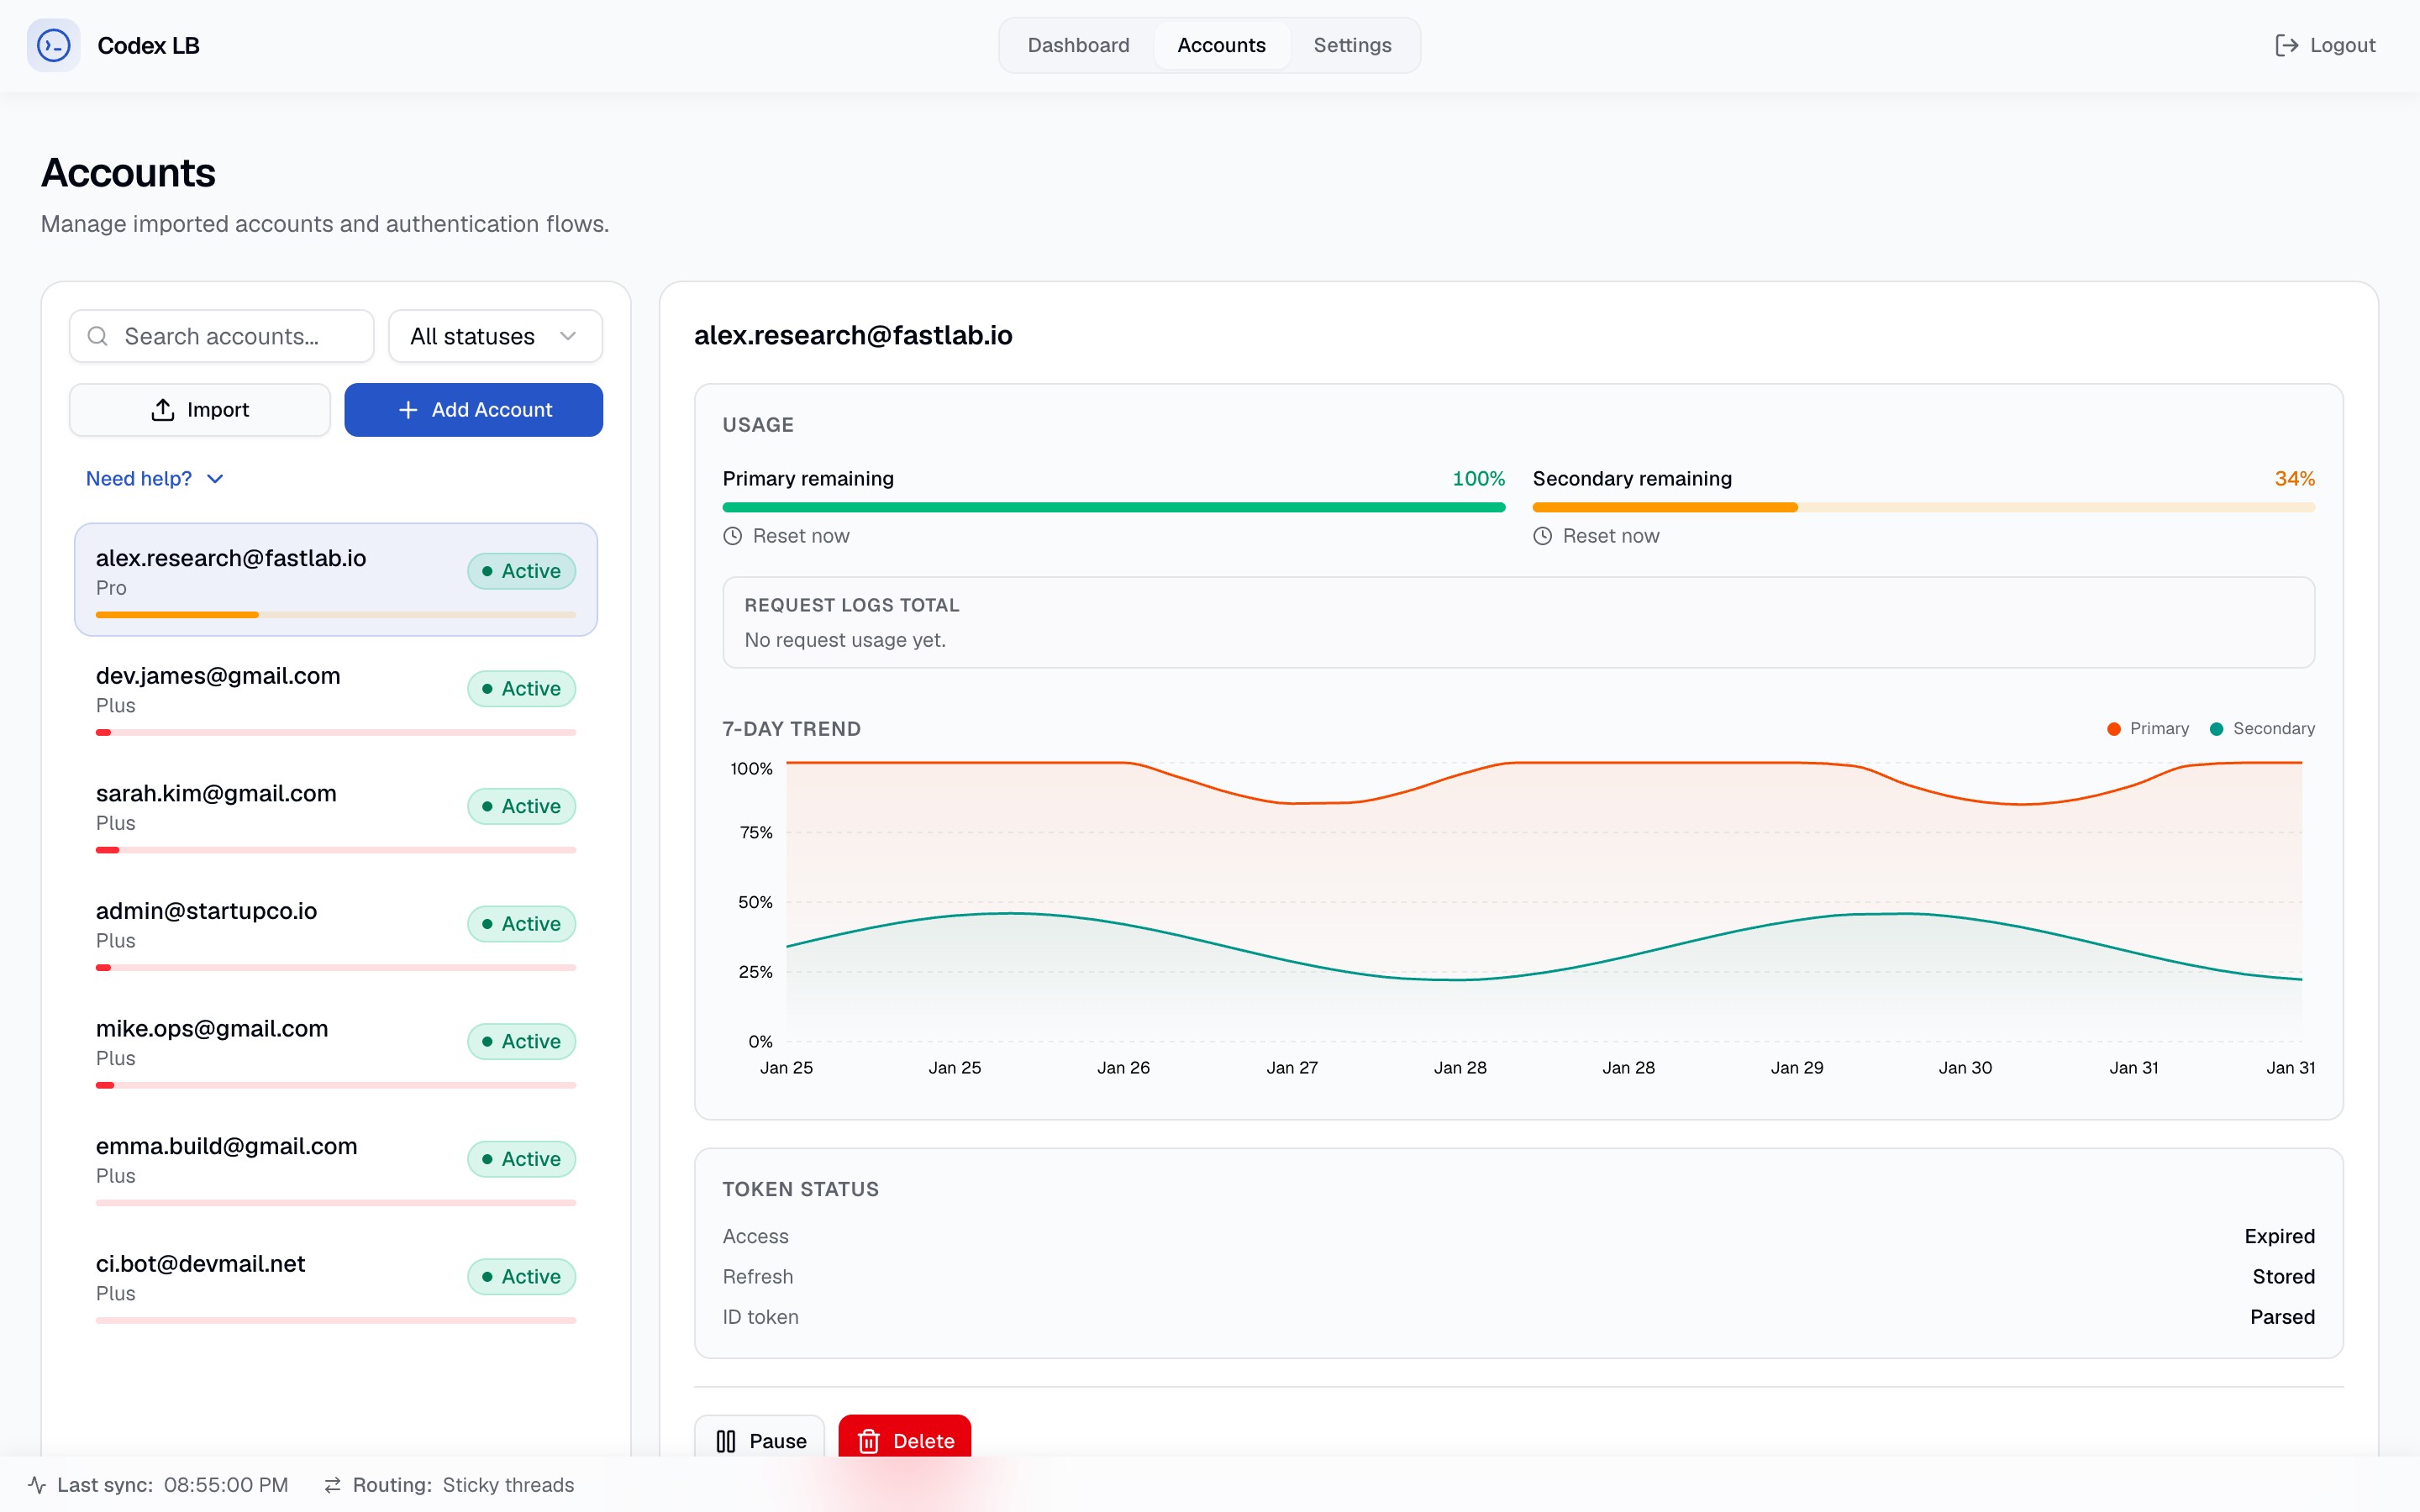Click the pause bars icon
Screen dimensions: 2420x1512
(x=726, y=1441)
